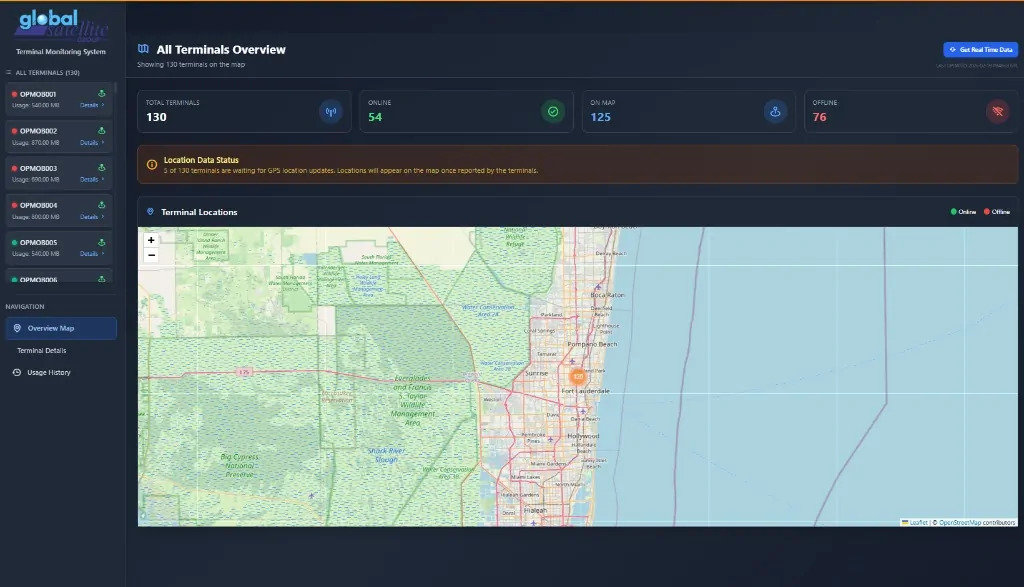The height and width of the screenshot is (587, 1024).
Task: Open Details for terminal OPMOB002
Action: click(91, 142)
